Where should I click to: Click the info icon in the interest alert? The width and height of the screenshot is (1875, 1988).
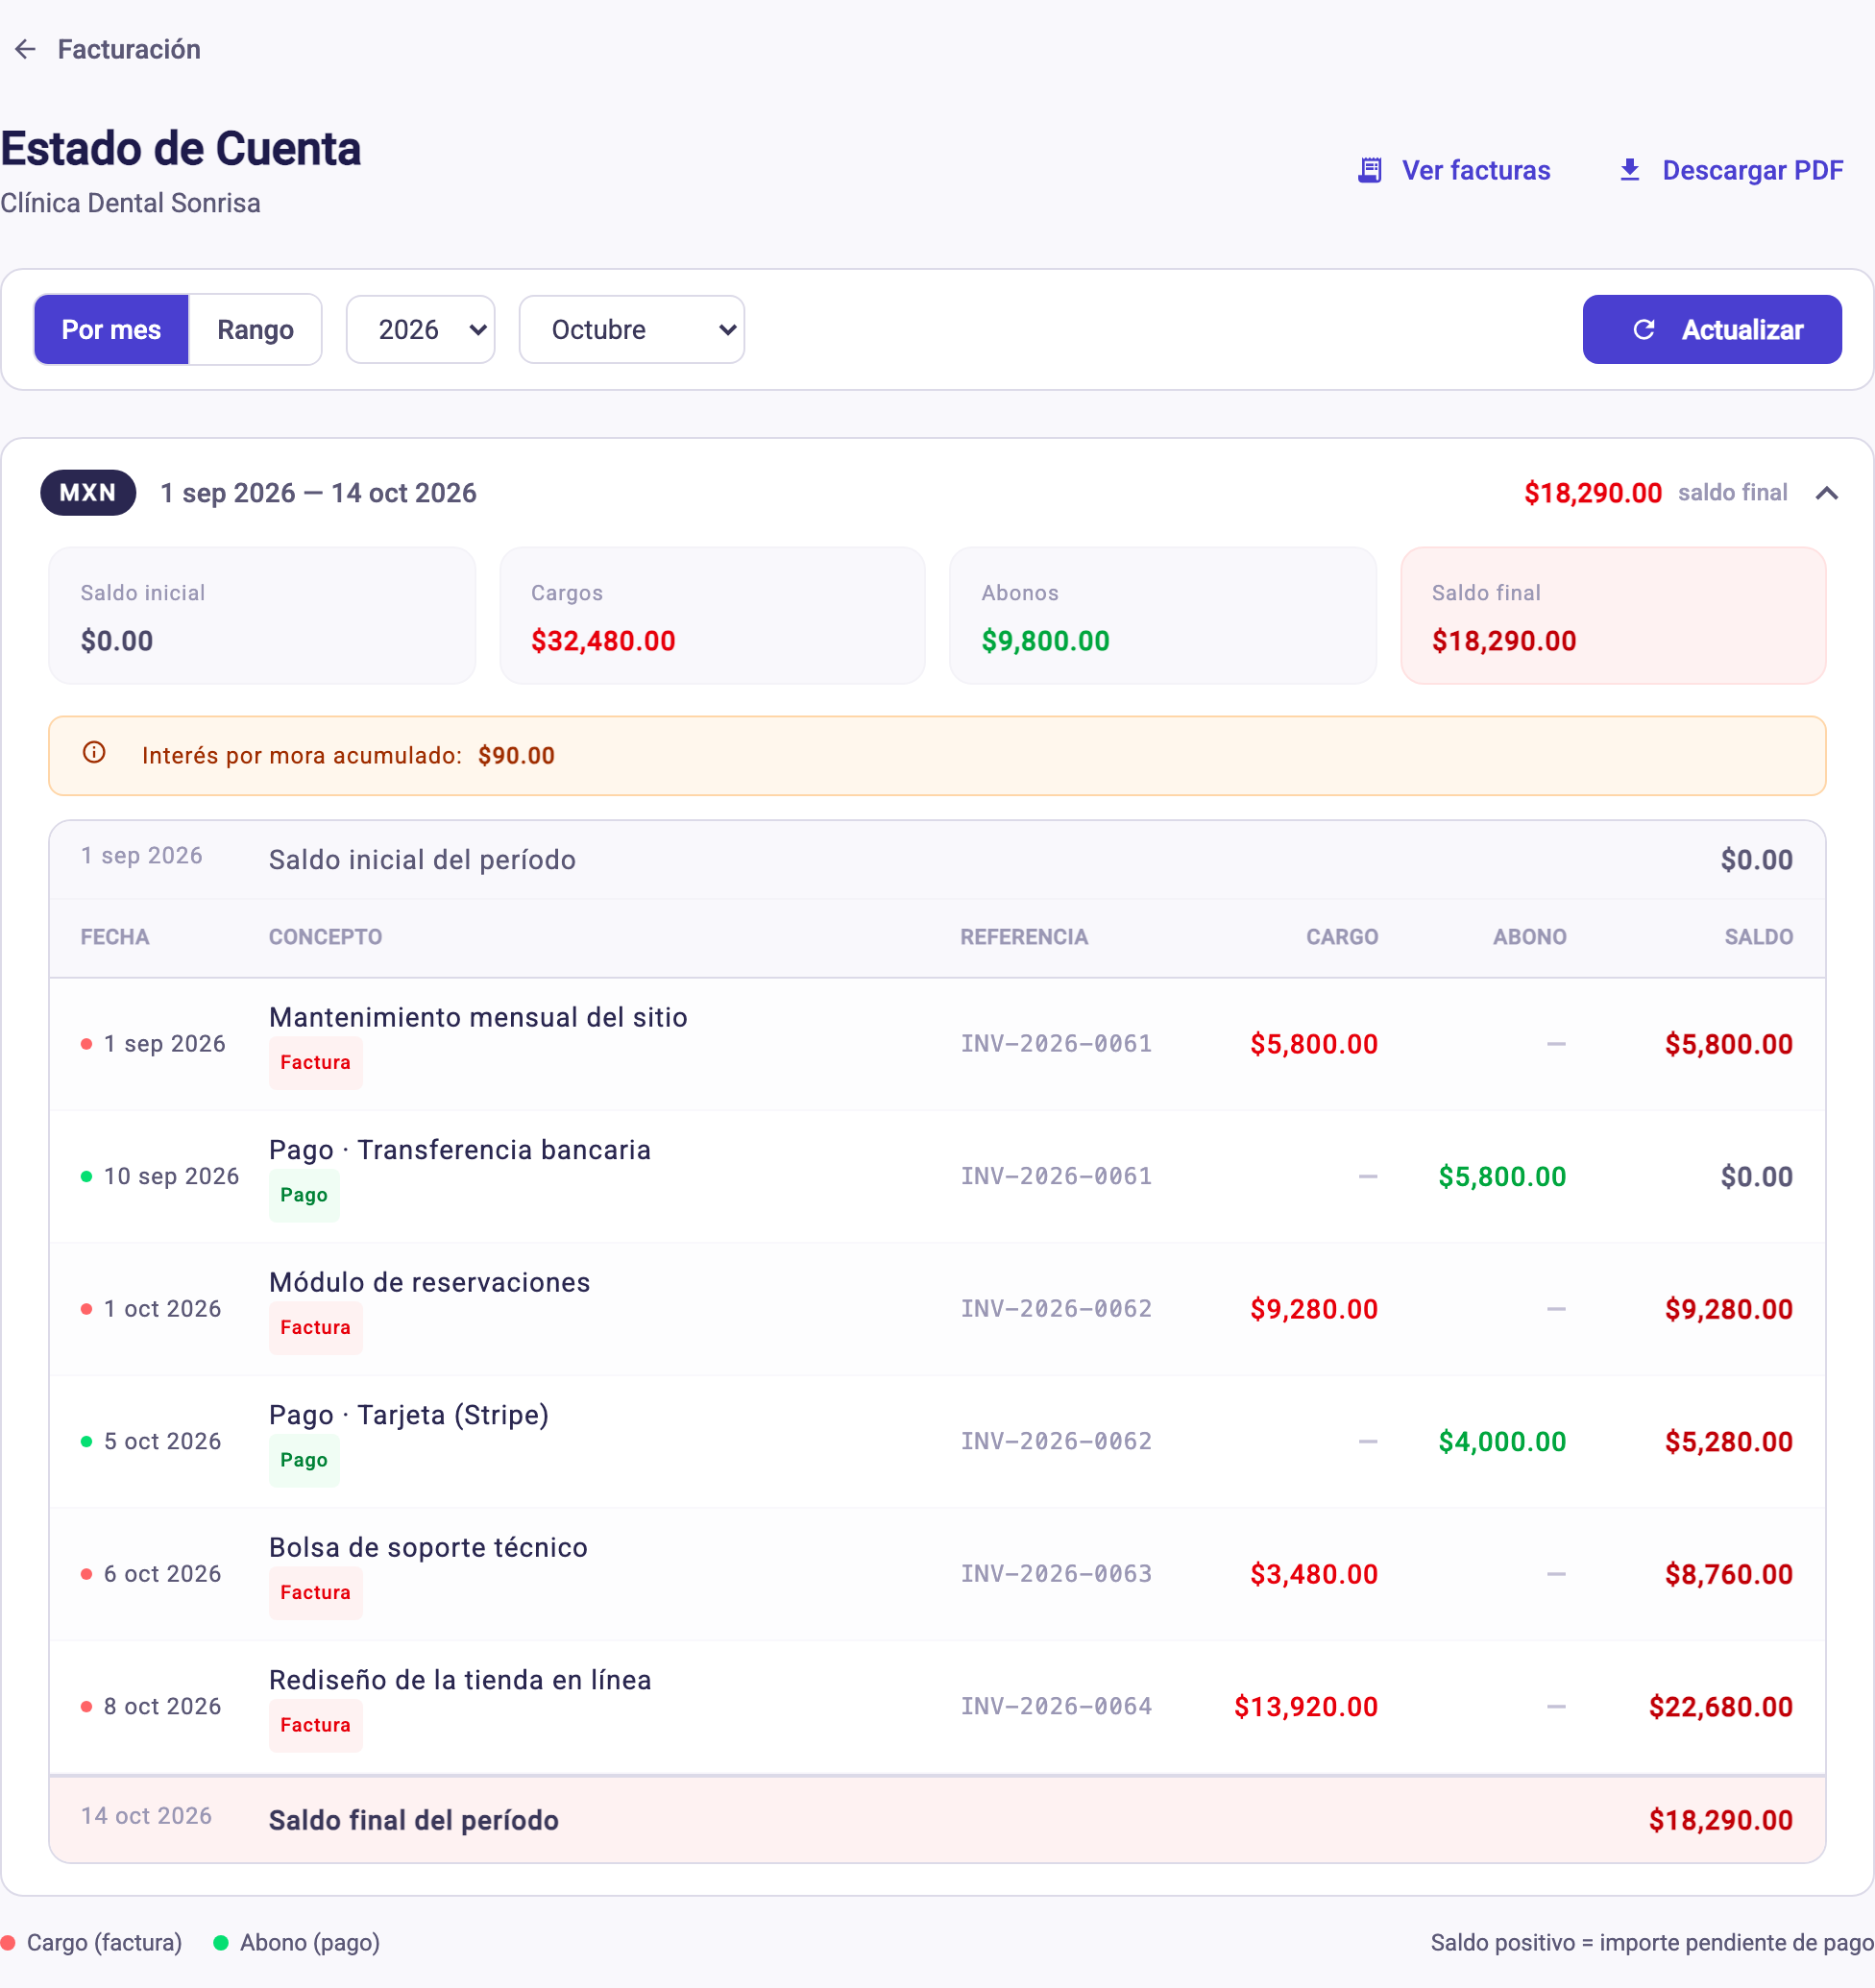(x=94, y=753)
